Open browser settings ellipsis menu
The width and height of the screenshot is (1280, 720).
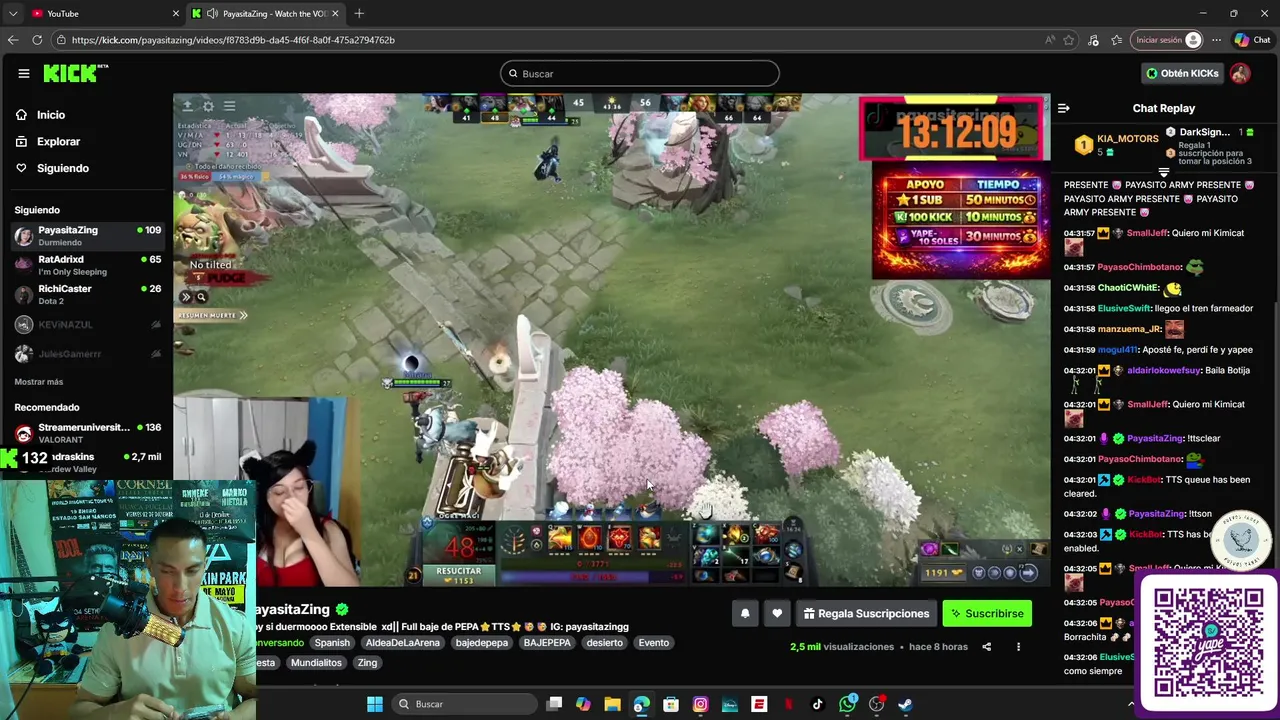pos(1216,40)
